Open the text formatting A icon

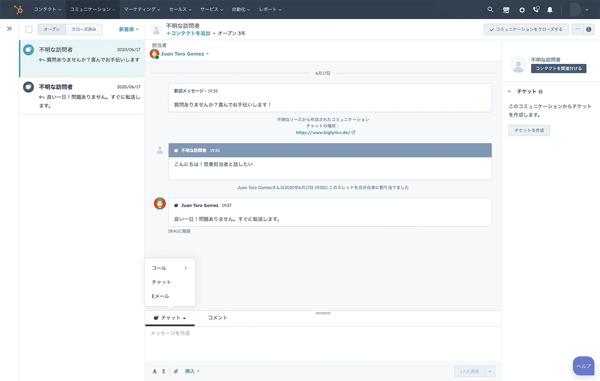(x=155, y=371)
